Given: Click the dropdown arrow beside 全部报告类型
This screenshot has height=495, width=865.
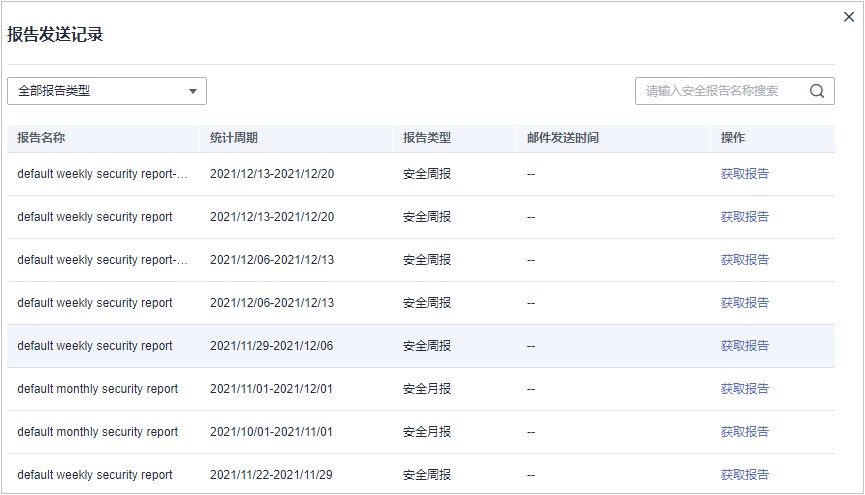Looking at the screenshot, I should coord(193,91).
